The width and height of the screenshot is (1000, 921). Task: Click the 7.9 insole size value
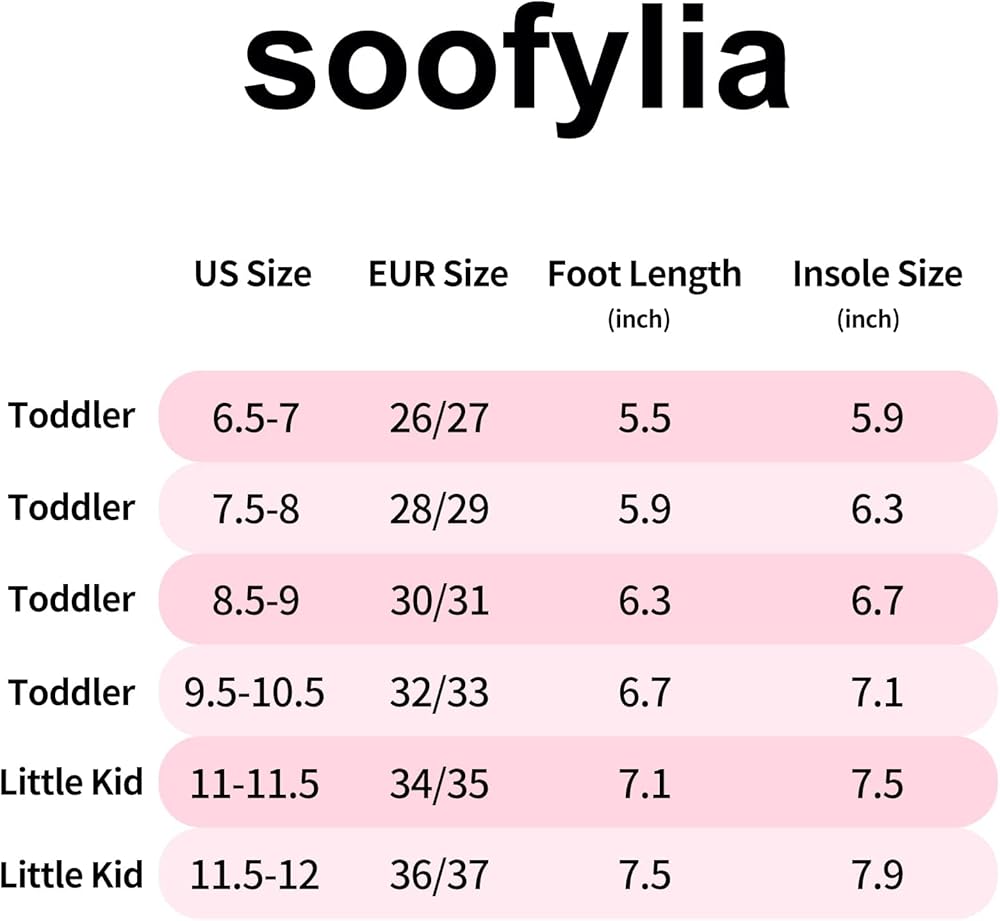pyautogui.click(x=877, y=876)
